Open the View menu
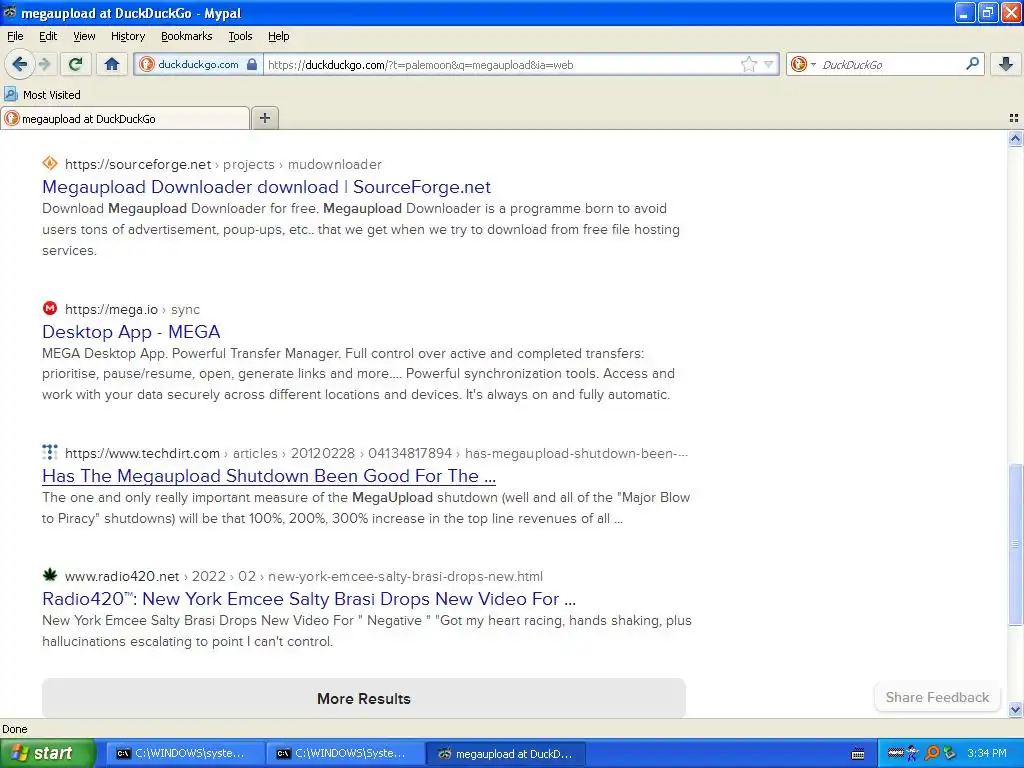This screenshot has height=768, width=1024. coord(84,36)
